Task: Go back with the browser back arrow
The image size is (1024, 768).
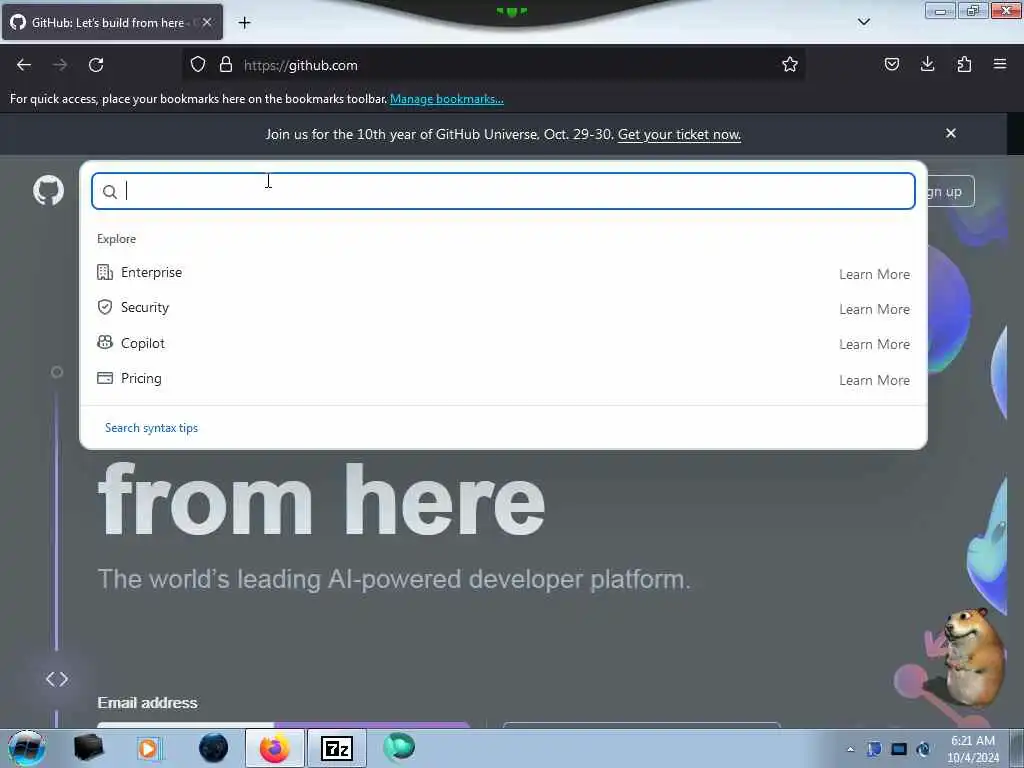Action: click(x=24, y=65)
